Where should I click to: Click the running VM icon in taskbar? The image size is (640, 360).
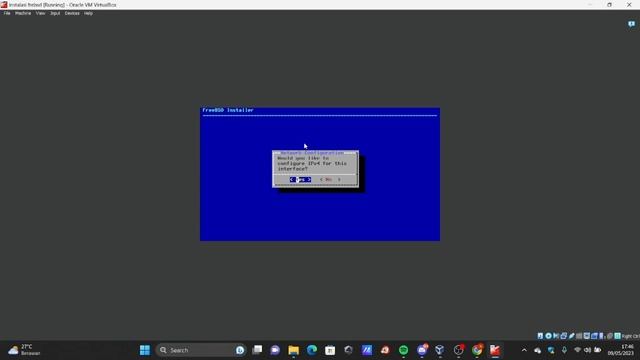(x=495, y=350)
